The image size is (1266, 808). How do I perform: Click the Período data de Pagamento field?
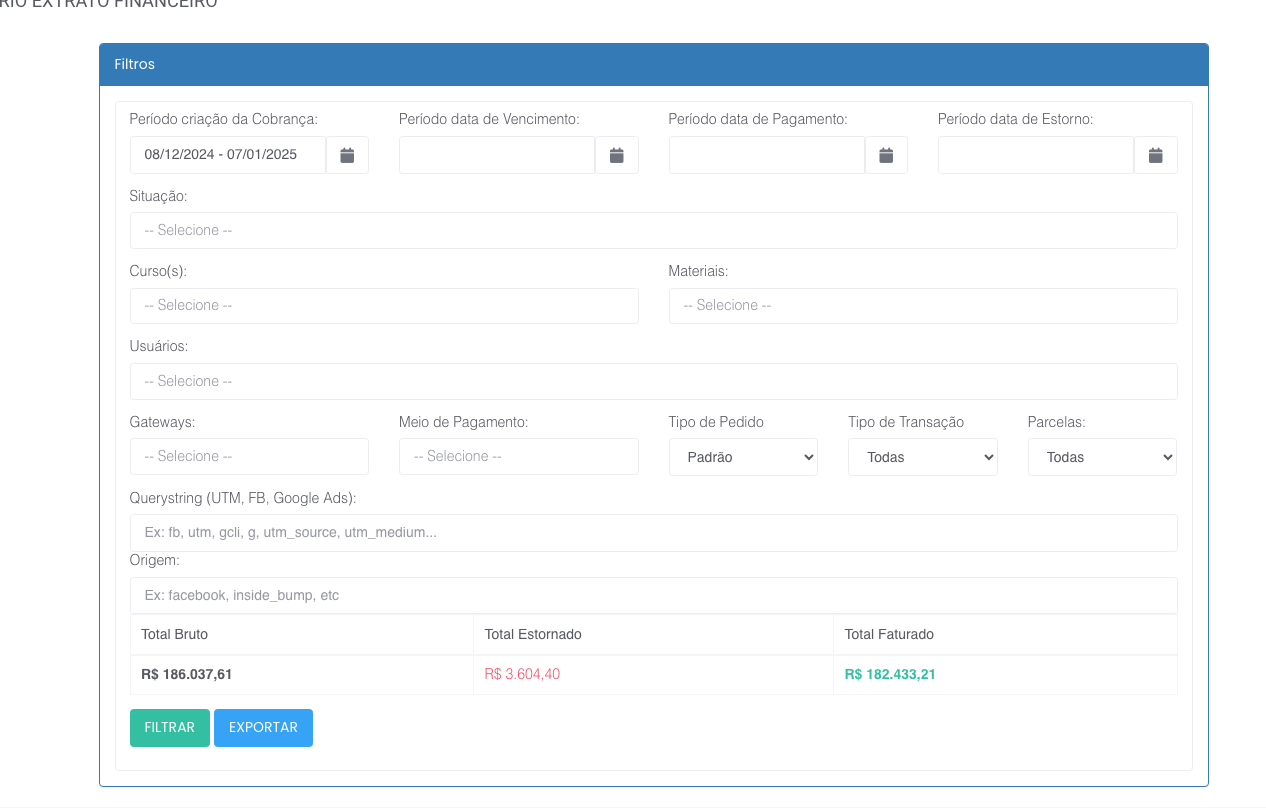pos(766,155)
